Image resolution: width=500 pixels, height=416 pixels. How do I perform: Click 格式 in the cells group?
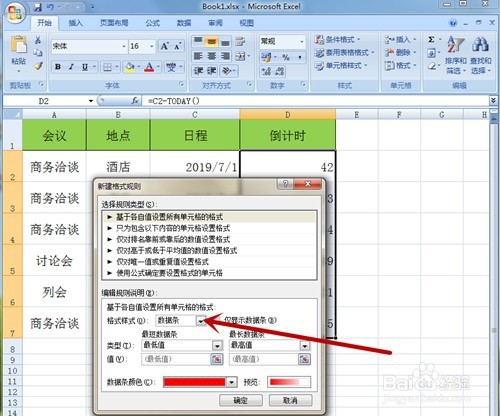[400, 66]
